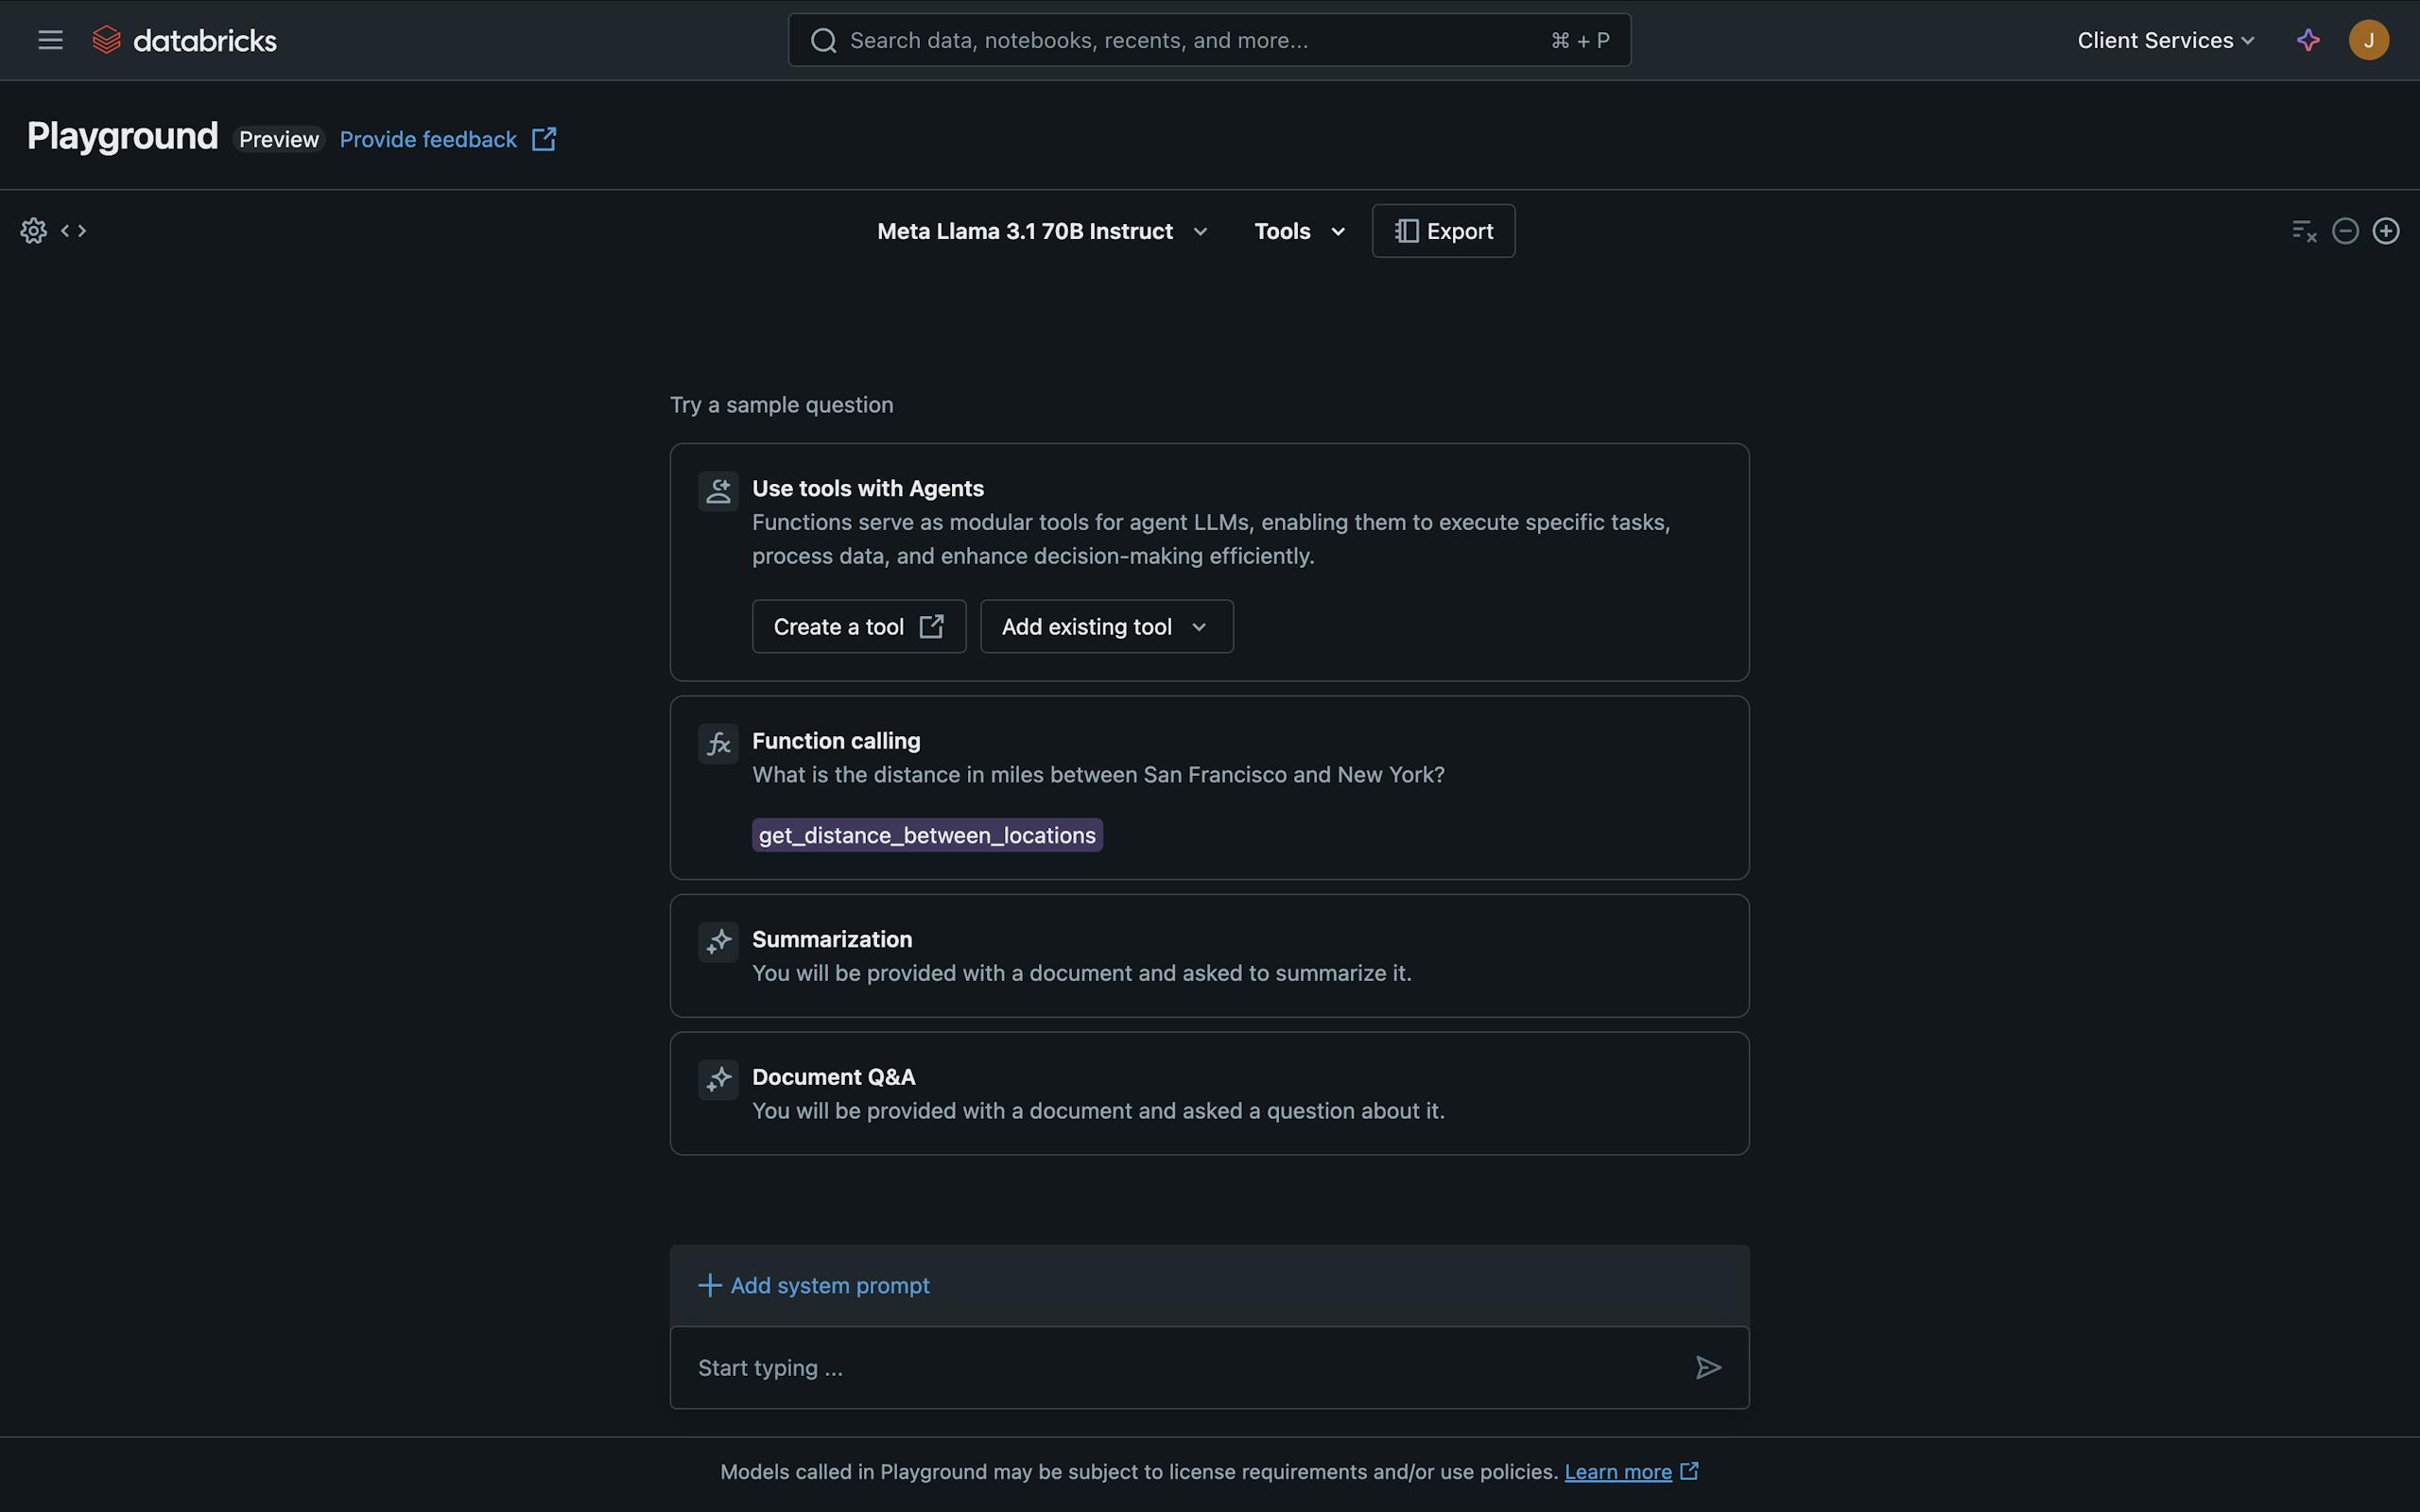Click the Create a tool button
This screenshot has width=2420, height=1512.
858,626
